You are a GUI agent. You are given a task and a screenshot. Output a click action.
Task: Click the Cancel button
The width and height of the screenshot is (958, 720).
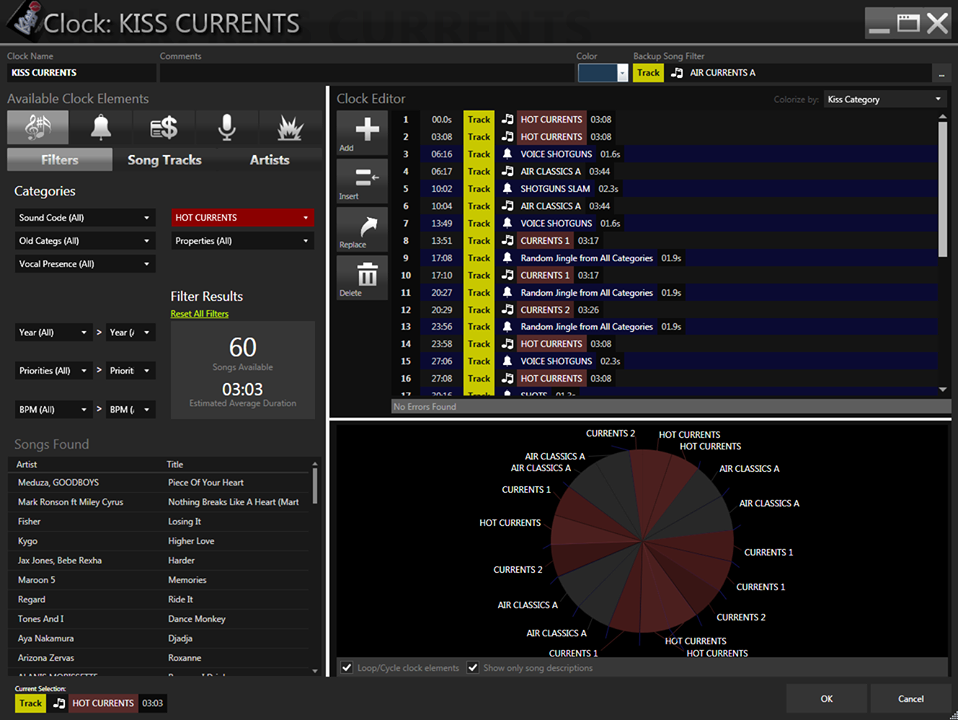(910, 699)
